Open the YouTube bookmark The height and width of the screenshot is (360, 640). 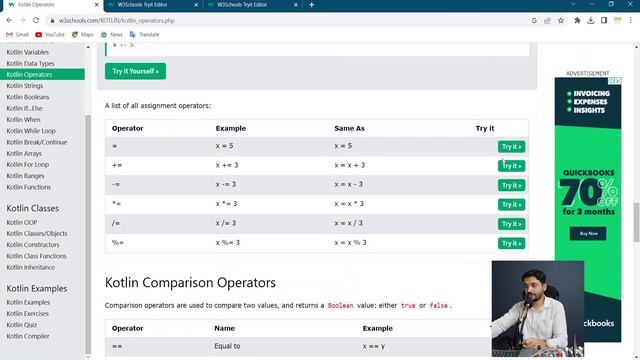coord(50,35)
